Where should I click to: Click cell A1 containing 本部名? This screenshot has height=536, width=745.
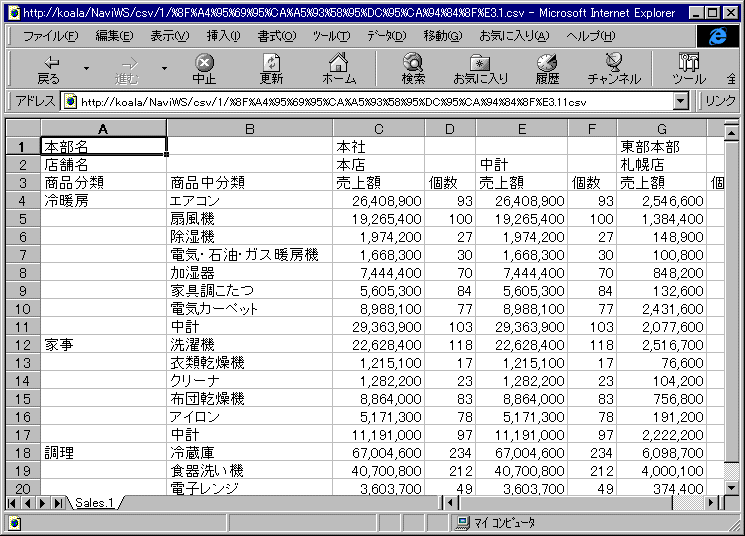pos(104,147)
